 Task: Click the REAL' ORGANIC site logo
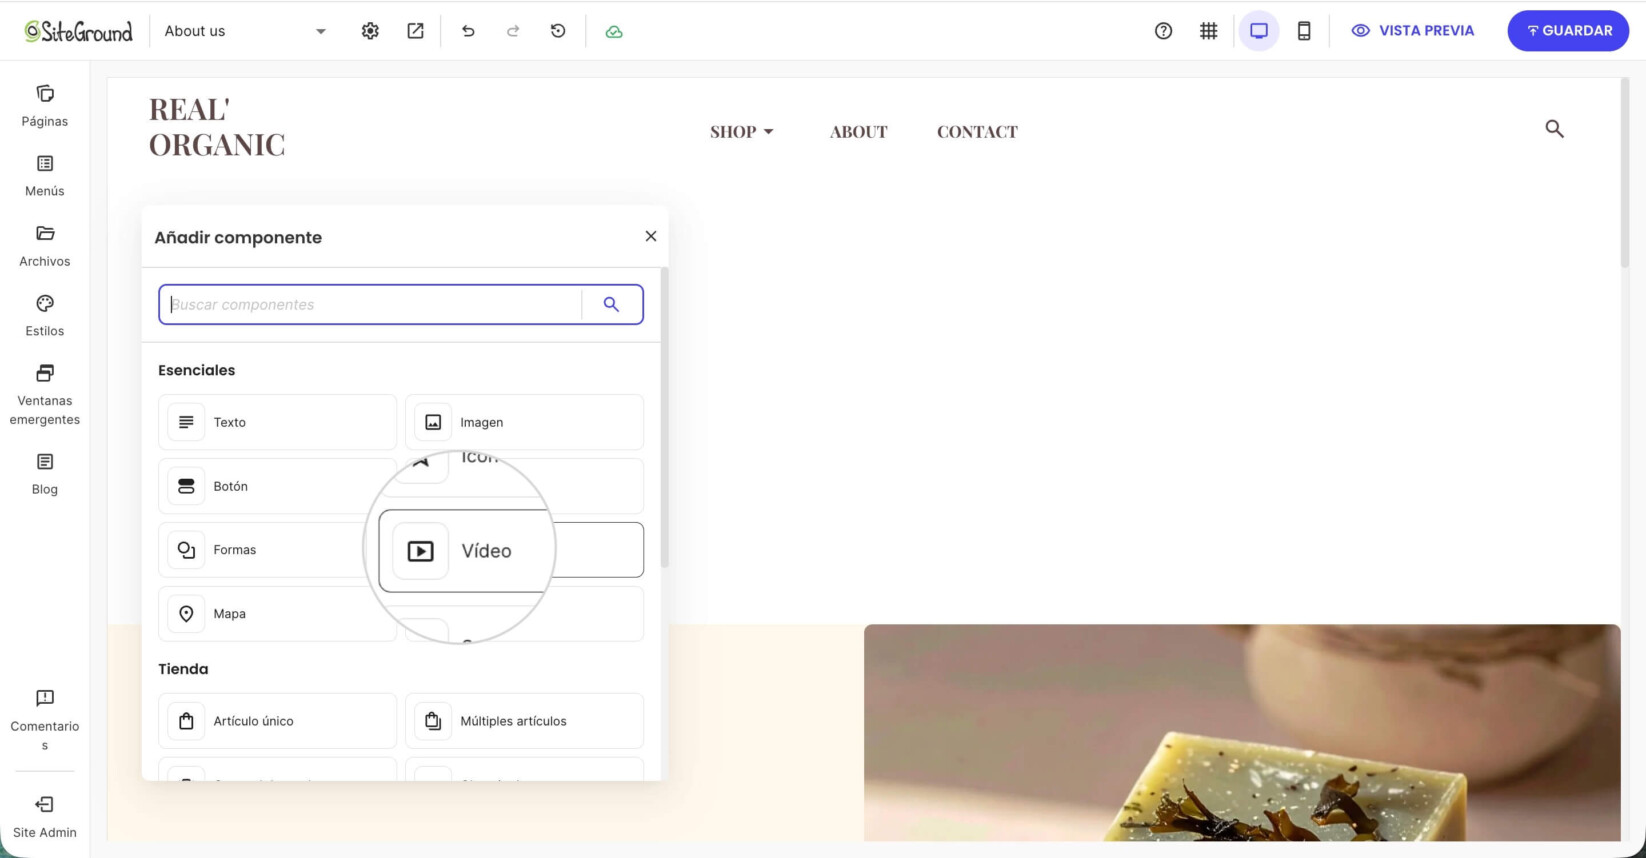(217, 127)
